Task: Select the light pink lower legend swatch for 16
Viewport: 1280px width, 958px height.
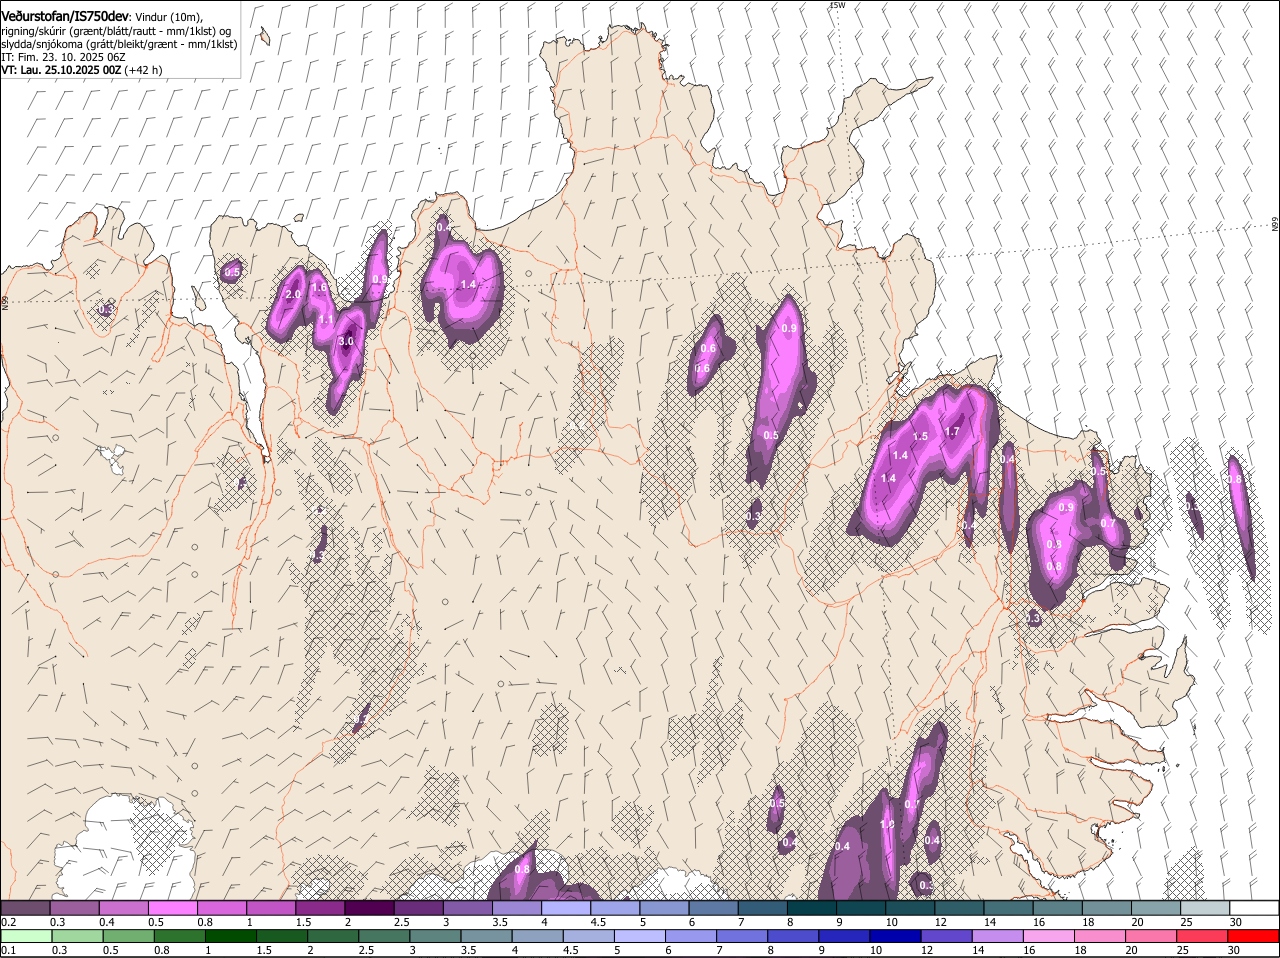Action: [1049, 936]
